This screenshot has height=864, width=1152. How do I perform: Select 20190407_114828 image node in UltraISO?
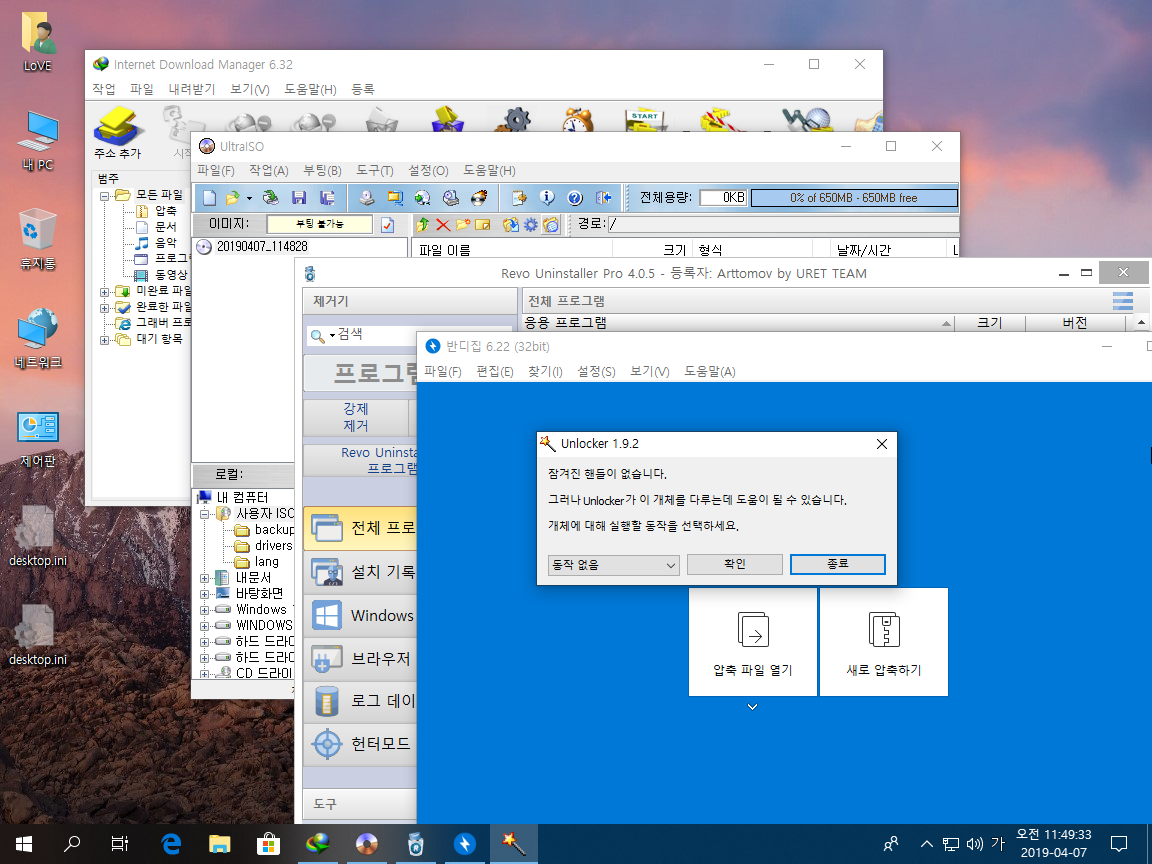[x=262, y=247]
